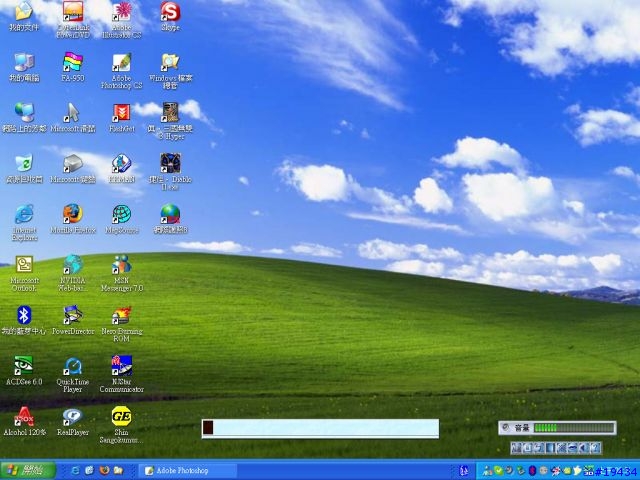Click the light blue input bar

pos(320,428)
